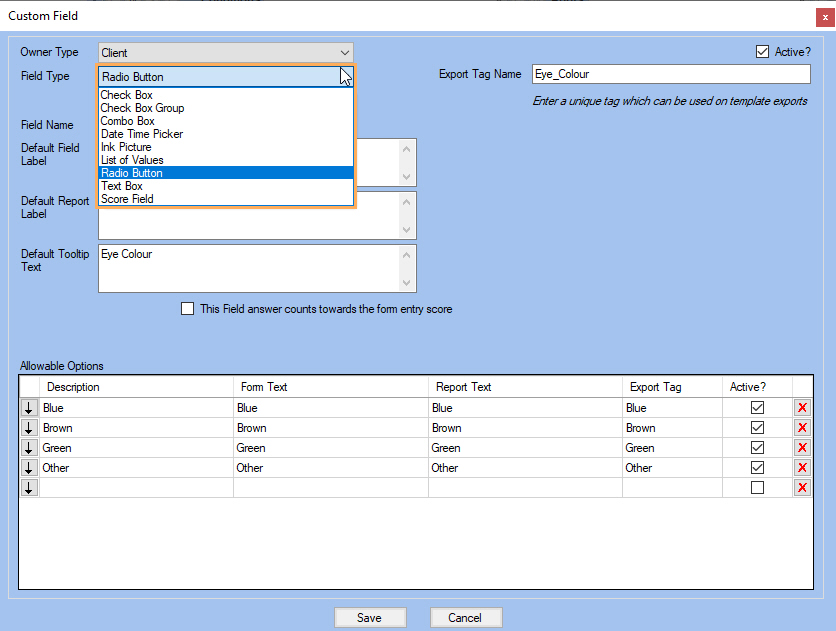836x631 pixels.
Task: Click the arrow icon on the empty row
Action: pyautogui.click(x=29, y=488)
